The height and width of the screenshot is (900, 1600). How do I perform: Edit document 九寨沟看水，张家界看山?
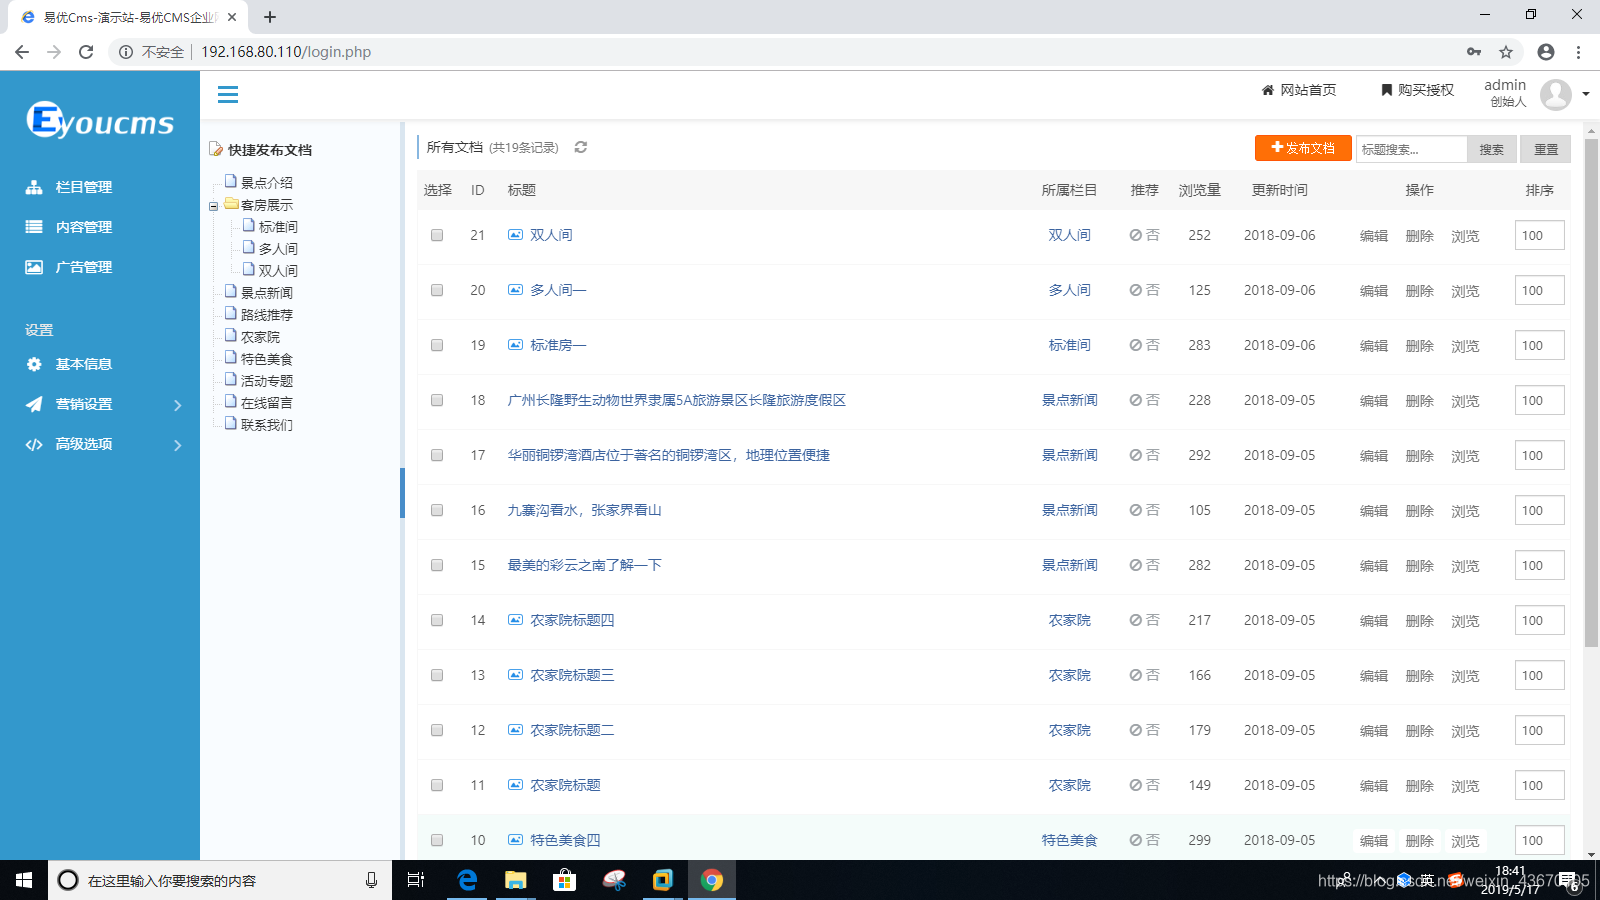pyautogui.click(x=1372, y=510)
